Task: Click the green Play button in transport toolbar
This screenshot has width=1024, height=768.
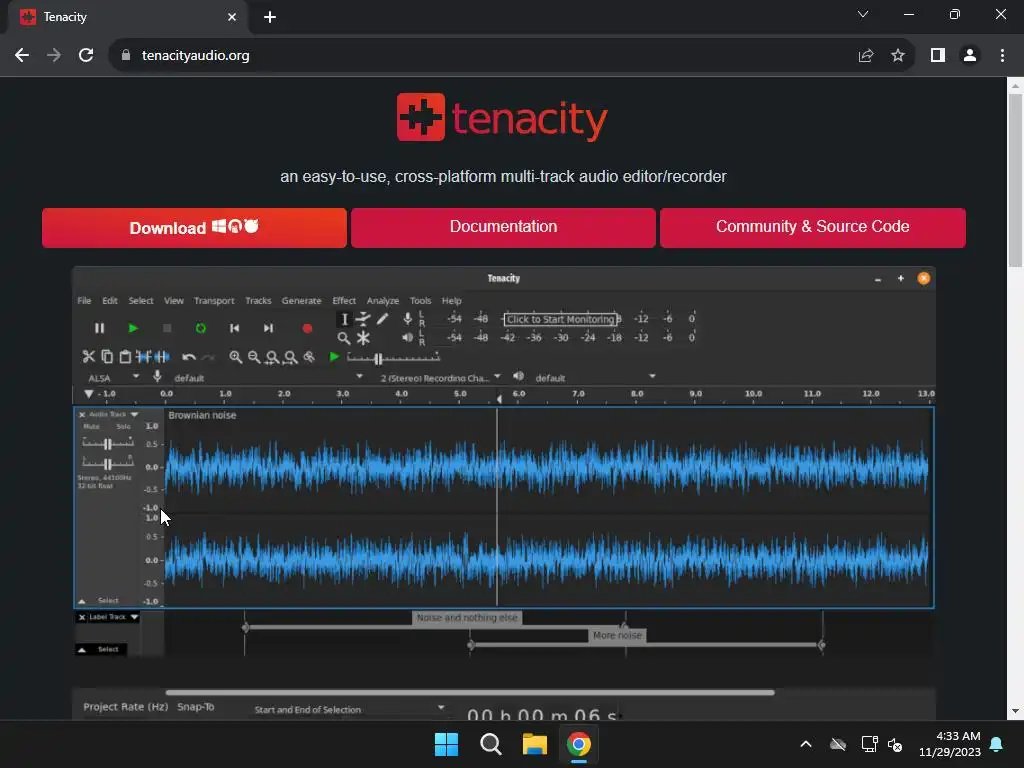Action: point(133,328)
